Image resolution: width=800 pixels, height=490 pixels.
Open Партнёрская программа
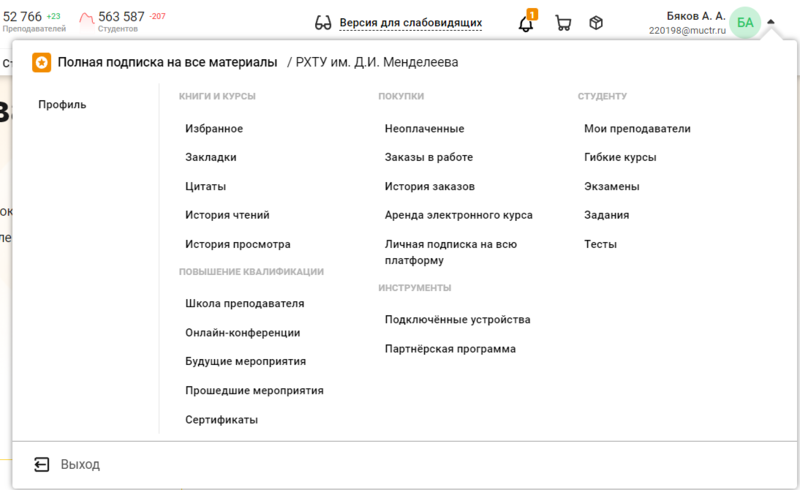click(450, 349)
